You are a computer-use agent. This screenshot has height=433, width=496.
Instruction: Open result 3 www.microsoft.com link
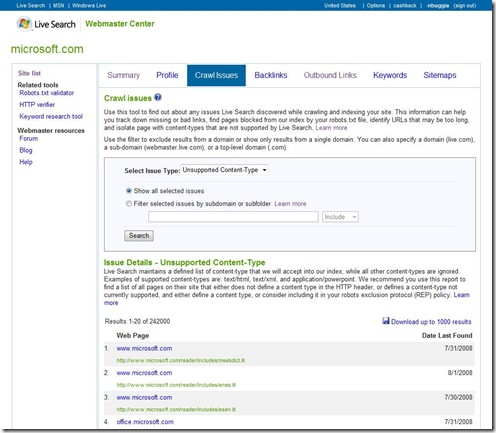[x=144, y=397]
